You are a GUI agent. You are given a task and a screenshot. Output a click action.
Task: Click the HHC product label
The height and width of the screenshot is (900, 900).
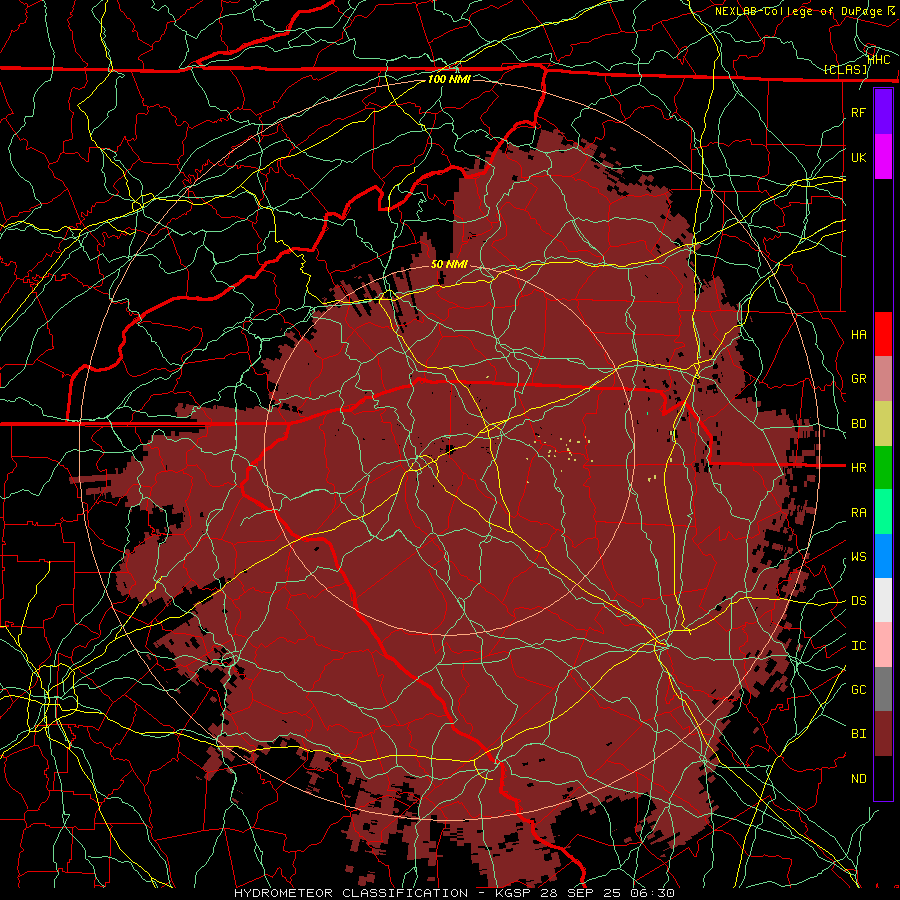(x=879, y=60)
